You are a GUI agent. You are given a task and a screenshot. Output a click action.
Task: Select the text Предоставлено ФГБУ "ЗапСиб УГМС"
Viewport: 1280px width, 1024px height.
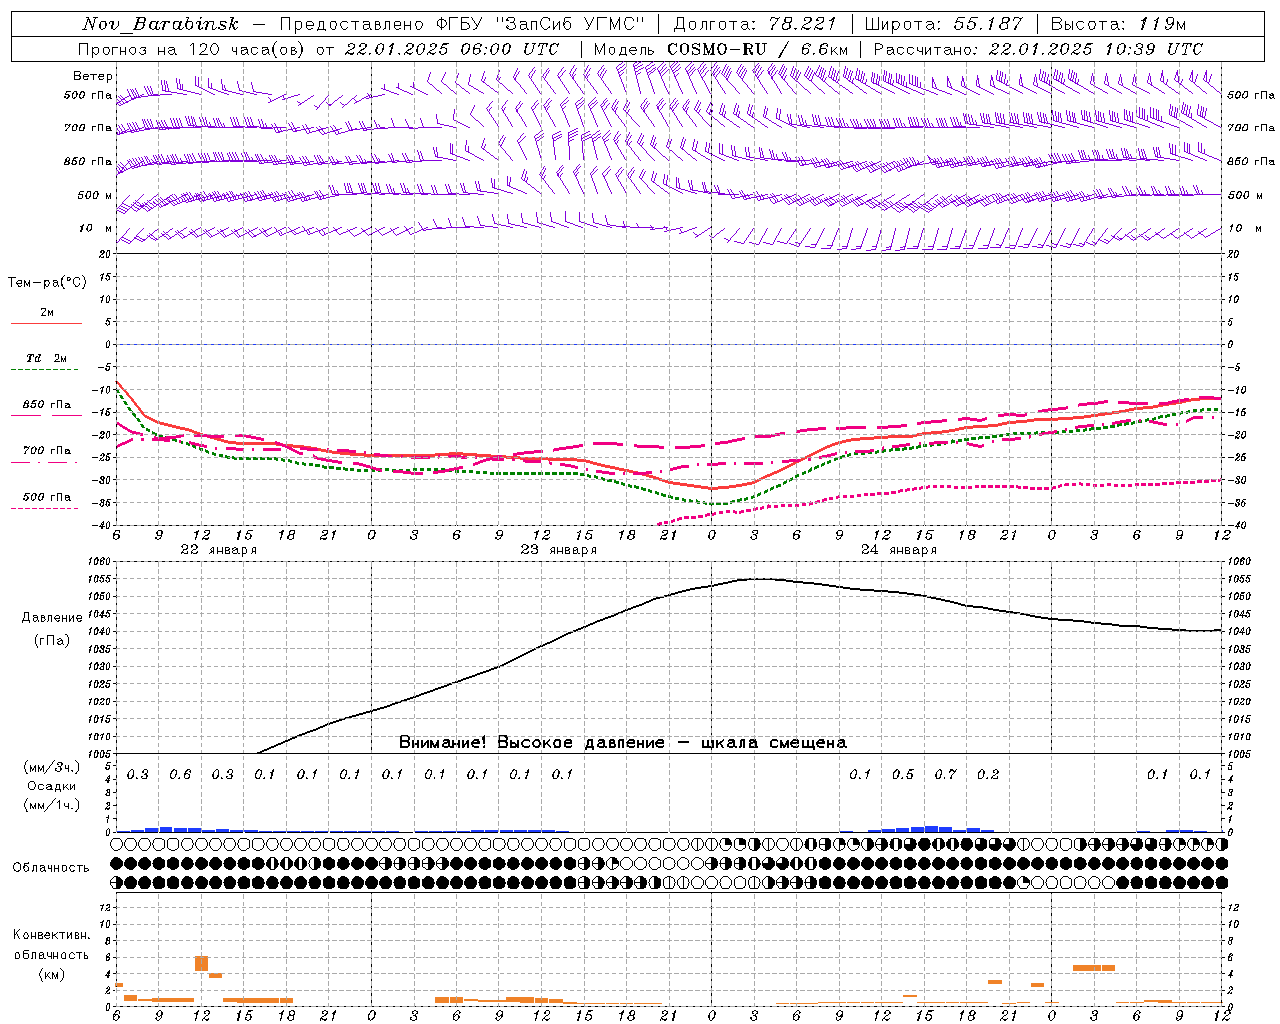tap(462, 24)
